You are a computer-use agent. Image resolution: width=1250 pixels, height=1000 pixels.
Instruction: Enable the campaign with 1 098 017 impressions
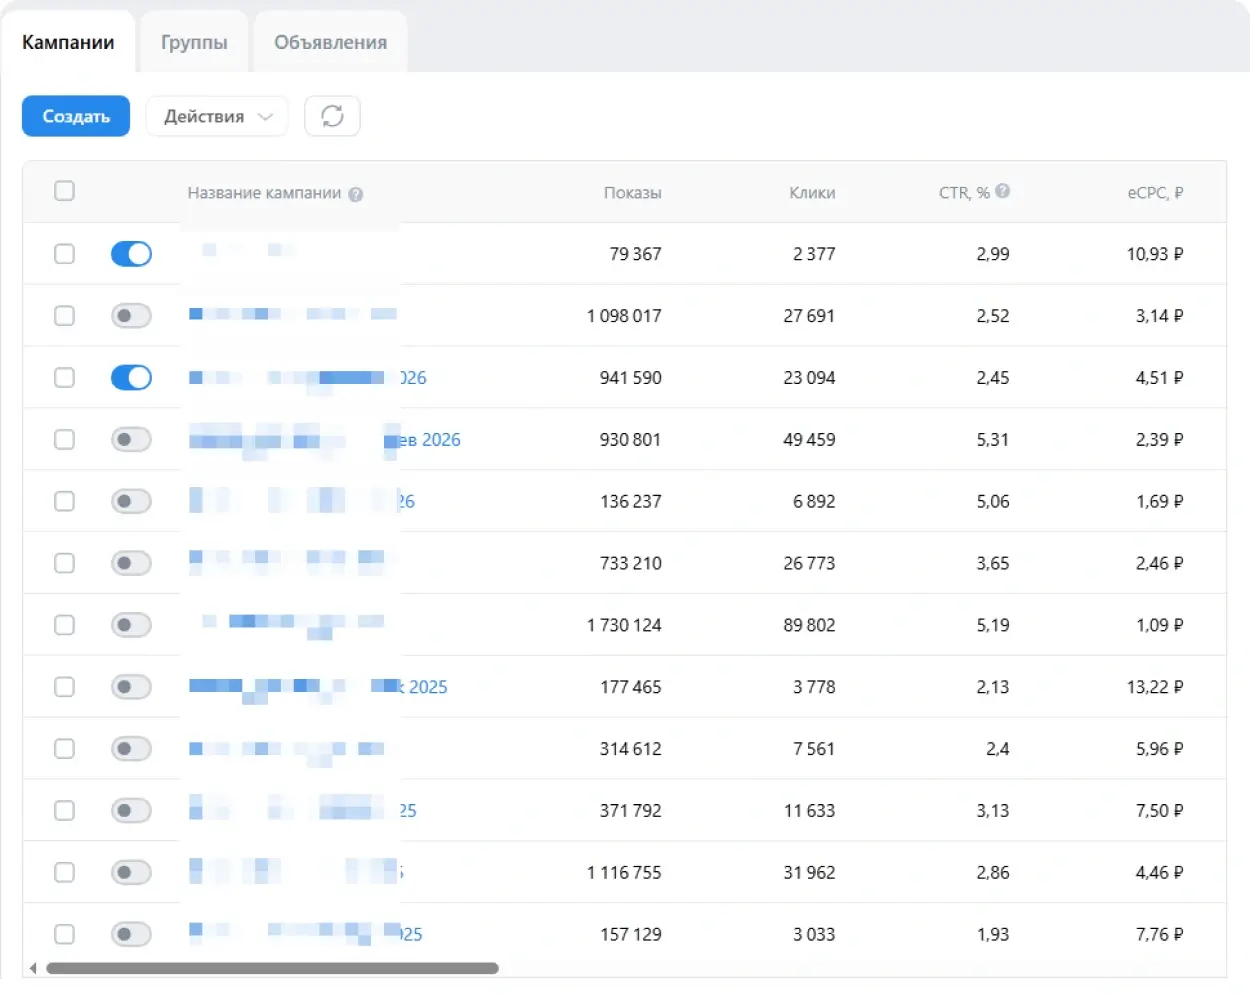[x=131, y=316]
